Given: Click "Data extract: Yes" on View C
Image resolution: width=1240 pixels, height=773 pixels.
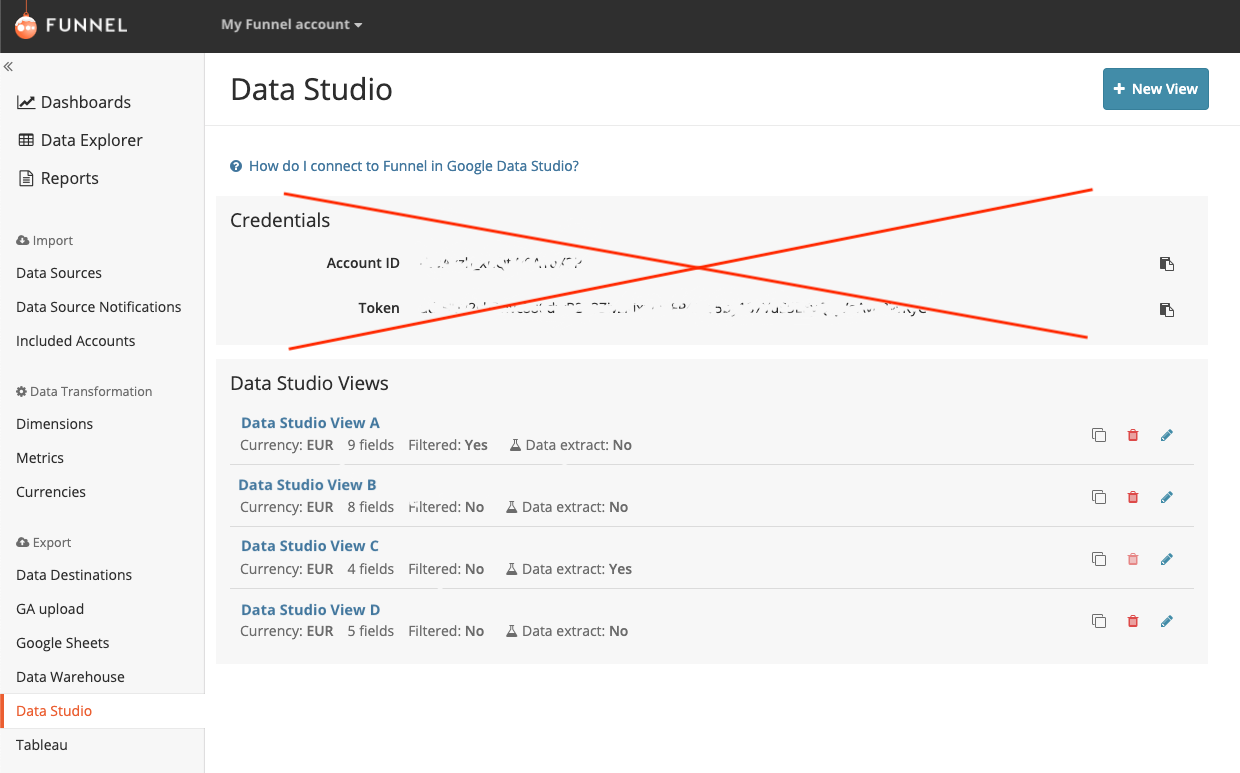Looking at the screenshot, I should 569,569.
